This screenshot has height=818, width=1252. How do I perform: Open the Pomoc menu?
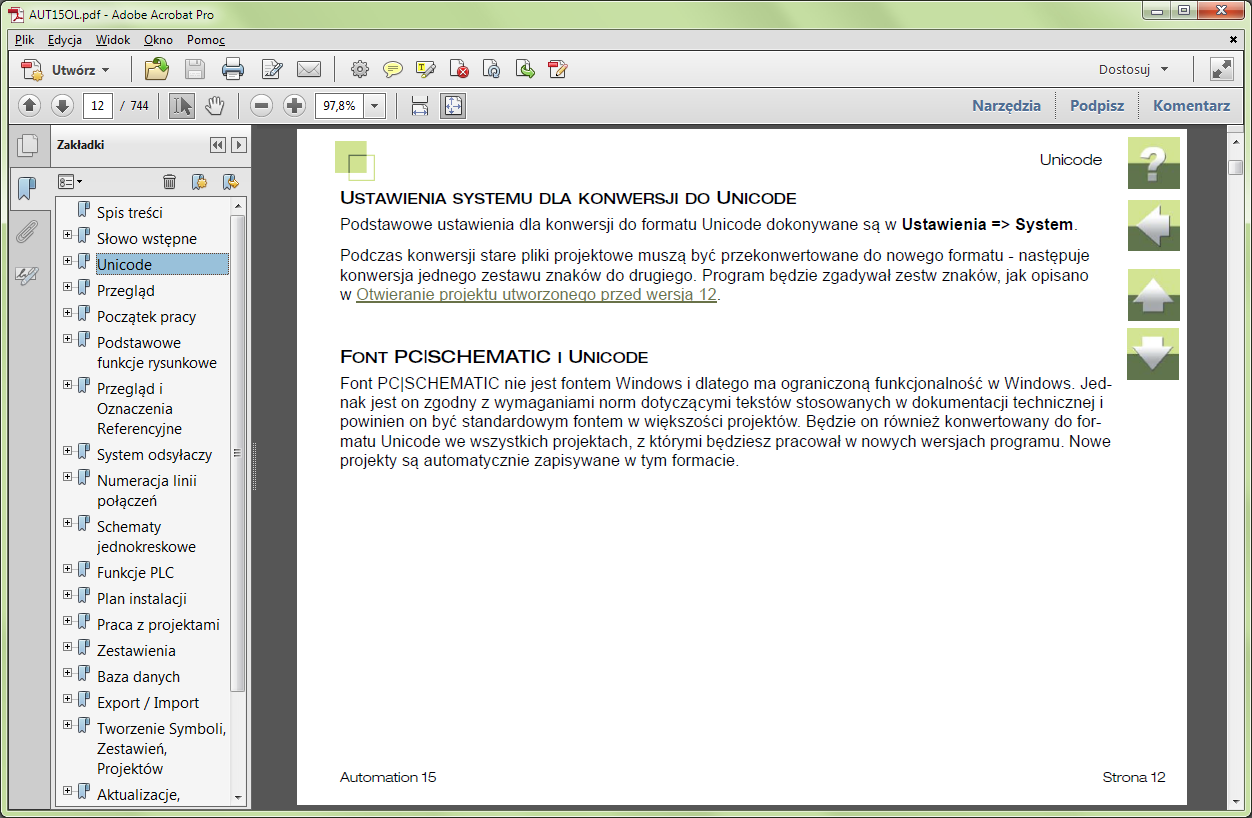206,40
